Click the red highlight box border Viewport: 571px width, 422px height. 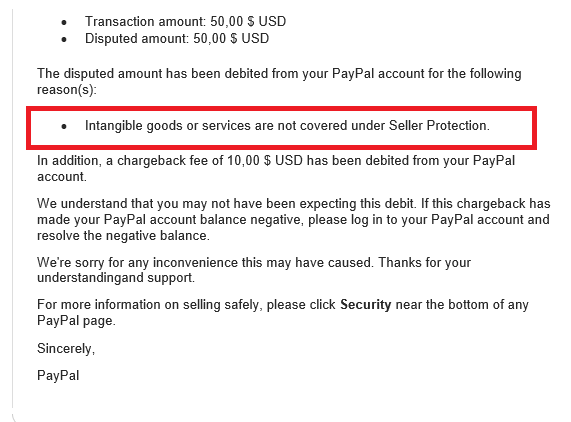tap(281, 109)
